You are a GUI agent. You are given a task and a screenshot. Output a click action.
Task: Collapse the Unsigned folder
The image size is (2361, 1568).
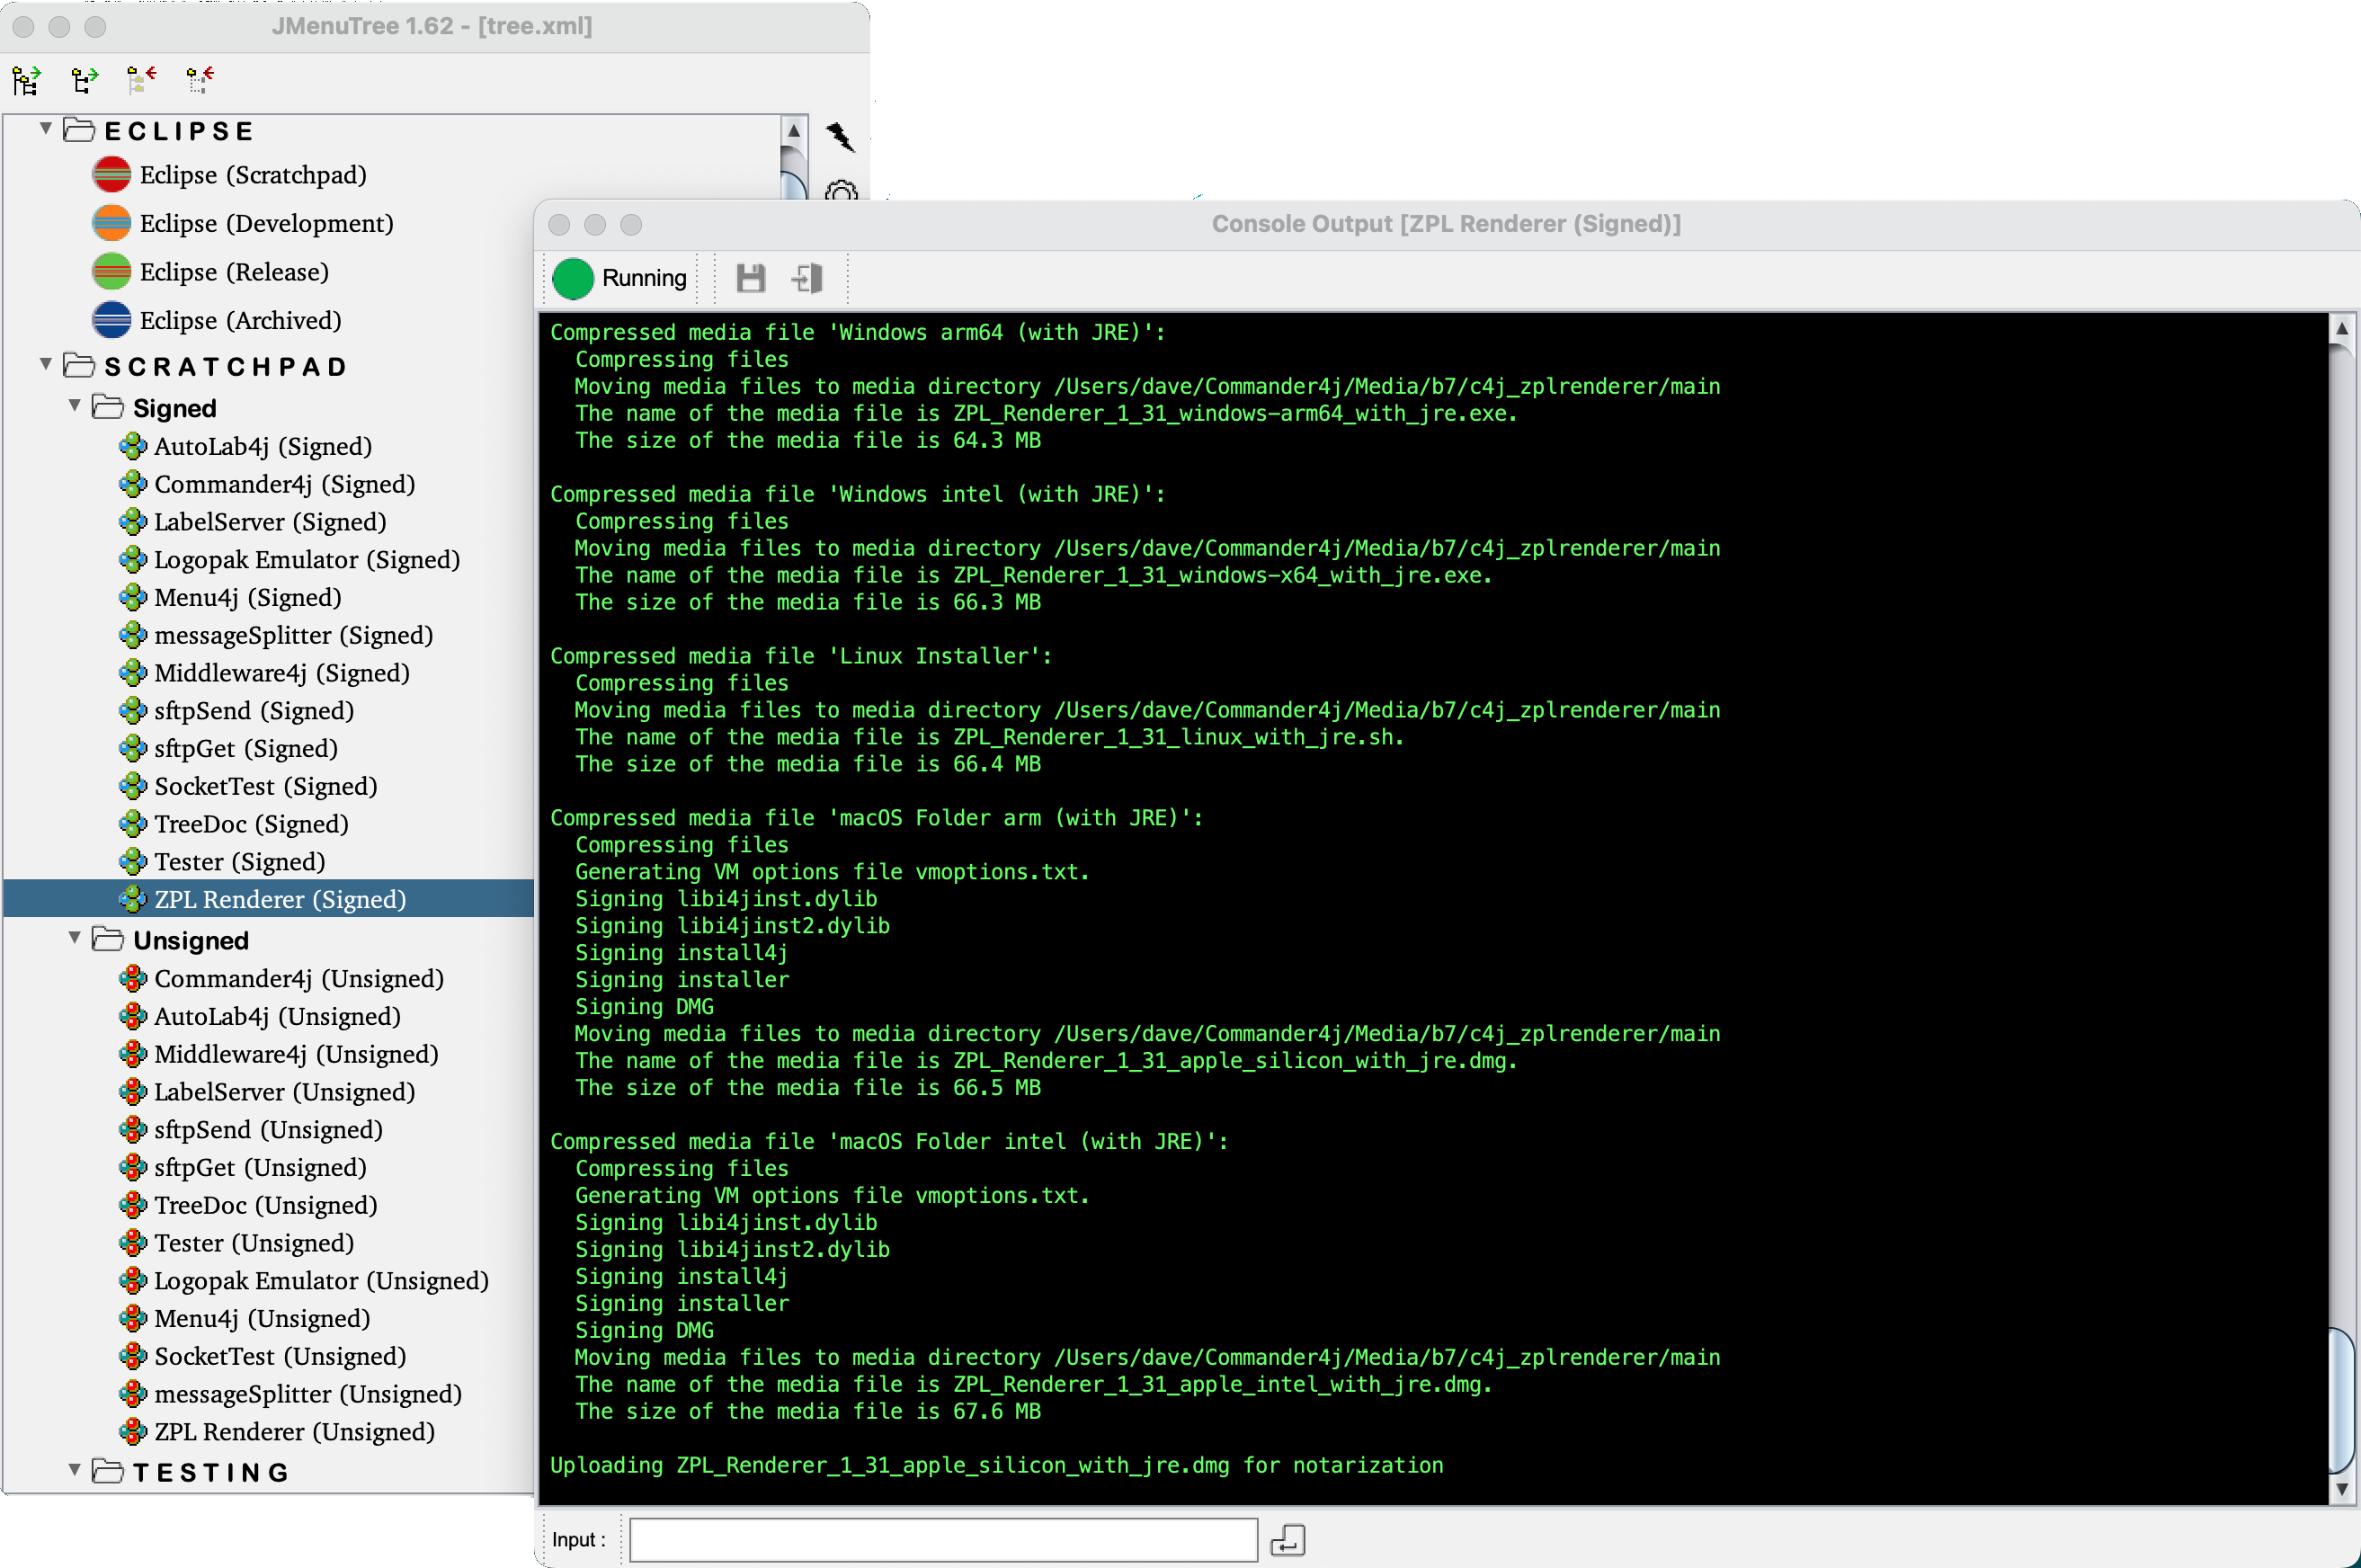pyautogui.click(x=75, y=938)
